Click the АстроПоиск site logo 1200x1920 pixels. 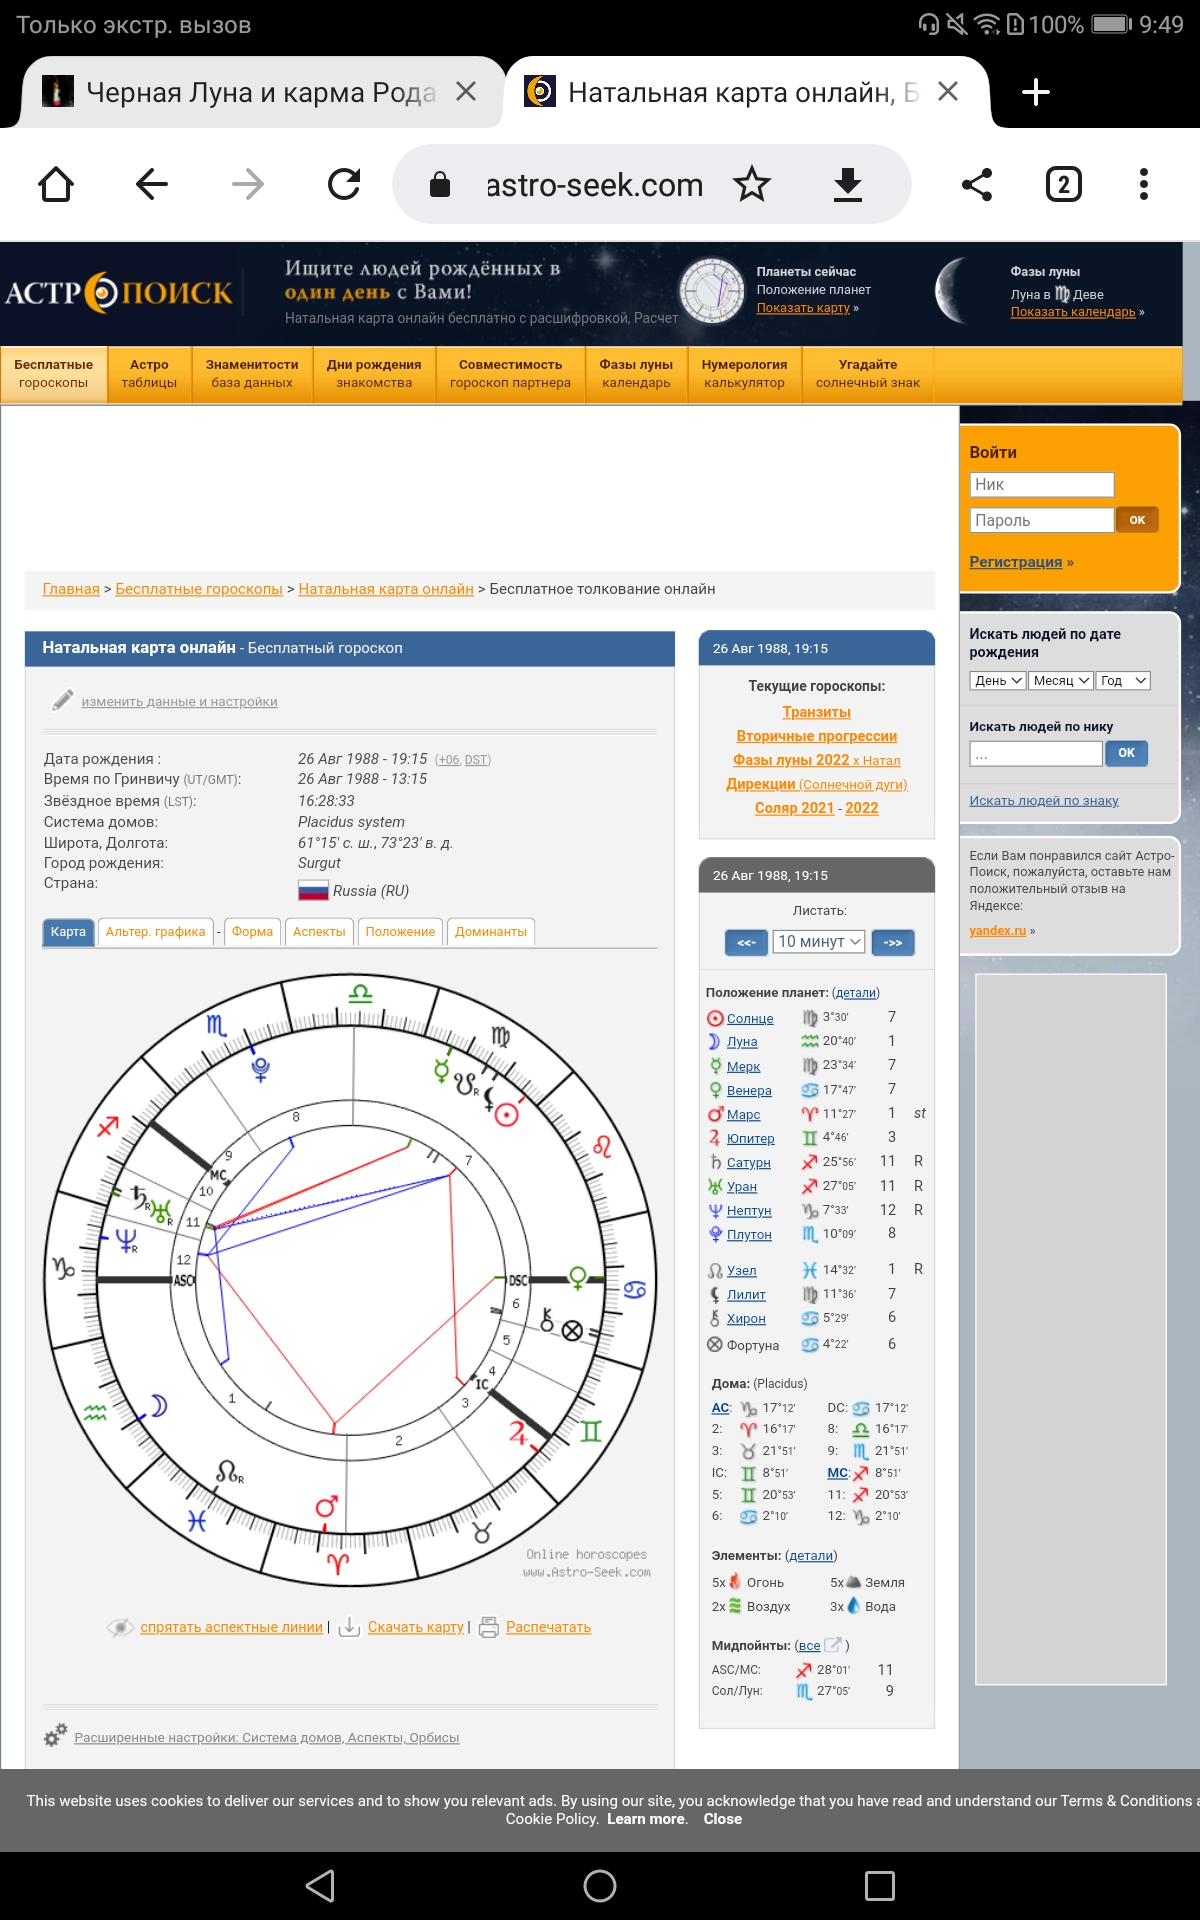tap(118, 293)
